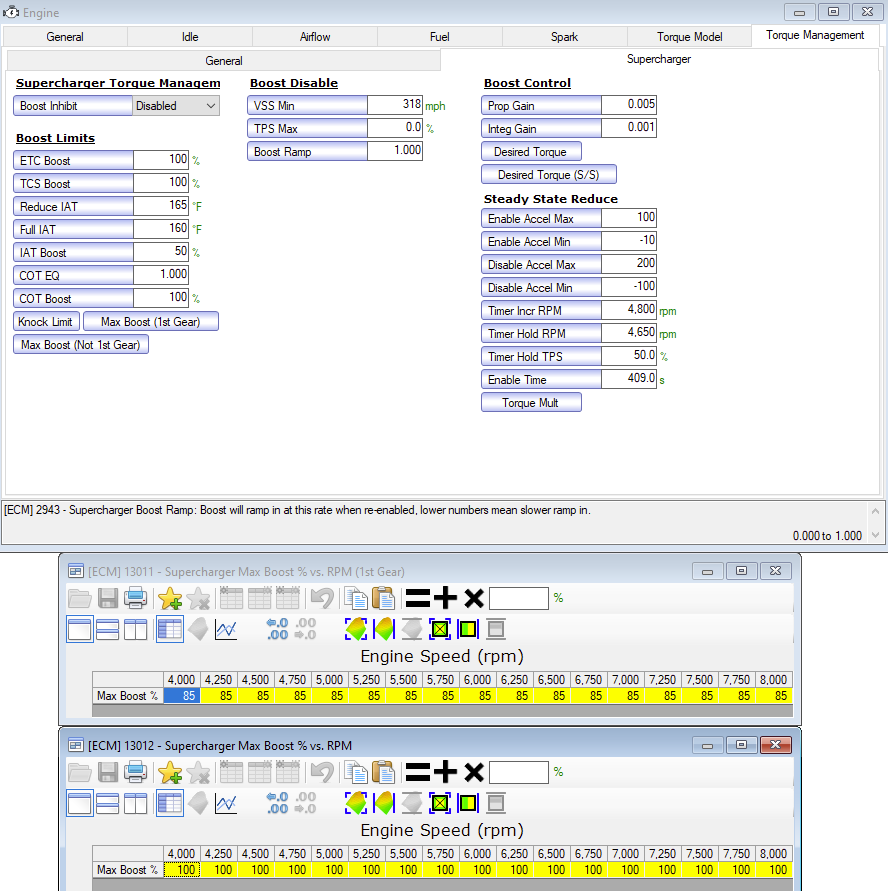The width and height of the screenshot is (888, 891).
Task: Click save icon in the 13012 table toolbar
Action: pos(107,772)
